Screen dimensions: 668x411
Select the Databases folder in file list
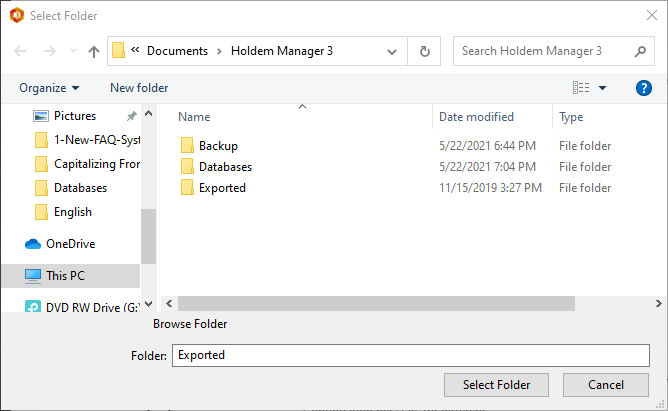[225, 167]
